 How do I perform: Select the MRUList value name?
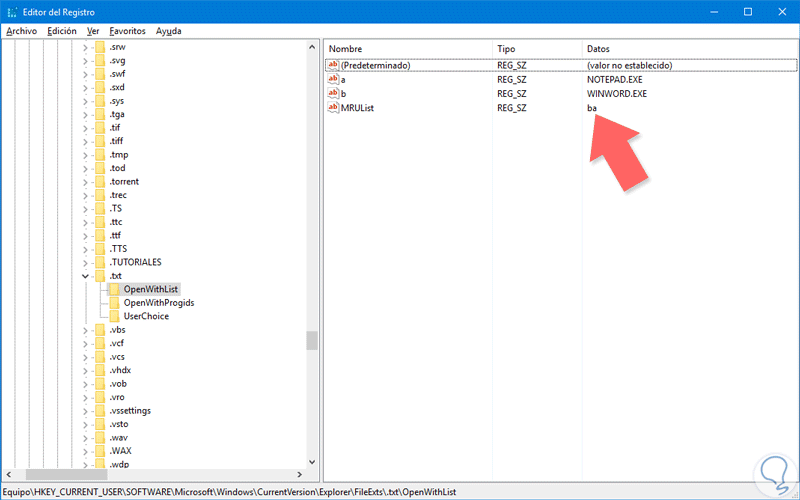[x=357, y=108]
